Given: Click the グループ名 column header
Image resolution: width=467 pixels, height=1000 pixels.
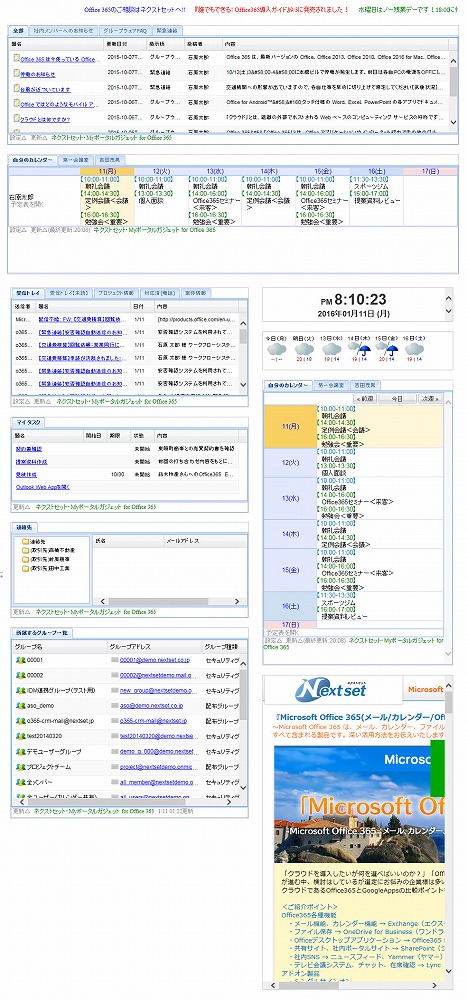Looking at the screenshot, I should pos(59,647).
